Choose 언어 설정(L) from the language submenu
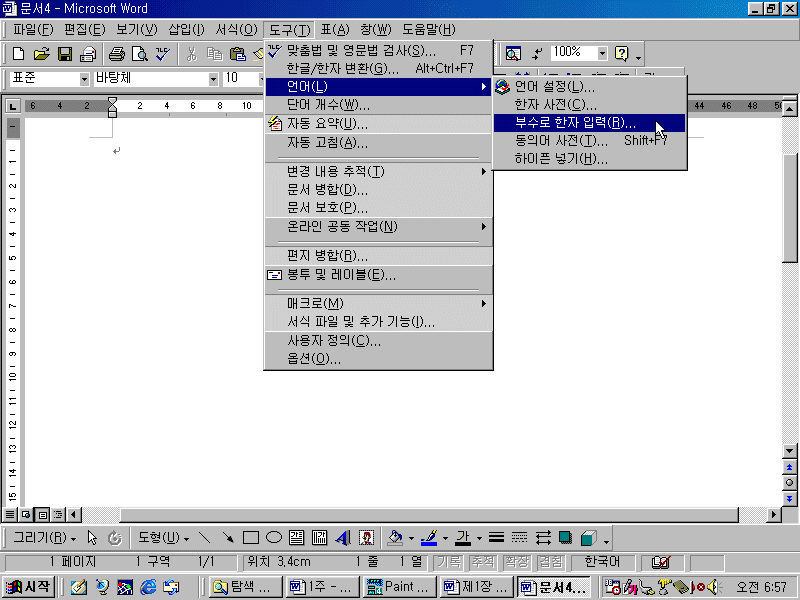This screenshot has height=600, width=800. click(x=589, y=87)
